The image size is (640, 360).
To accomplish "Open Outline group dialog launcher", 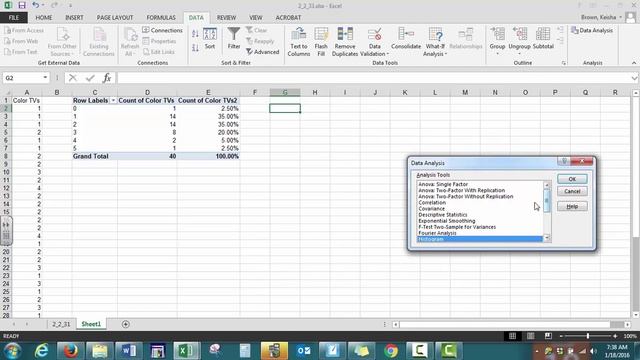I will [x=564, y=63].
